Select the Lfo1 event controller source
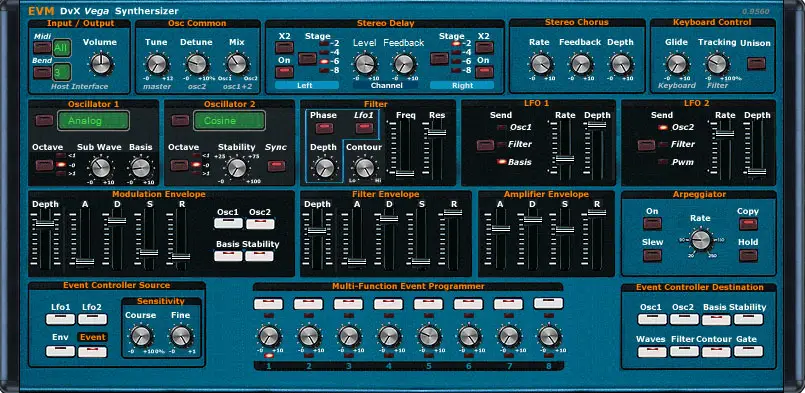The height and width of the screenshot is (393, 805). [60, 319]
